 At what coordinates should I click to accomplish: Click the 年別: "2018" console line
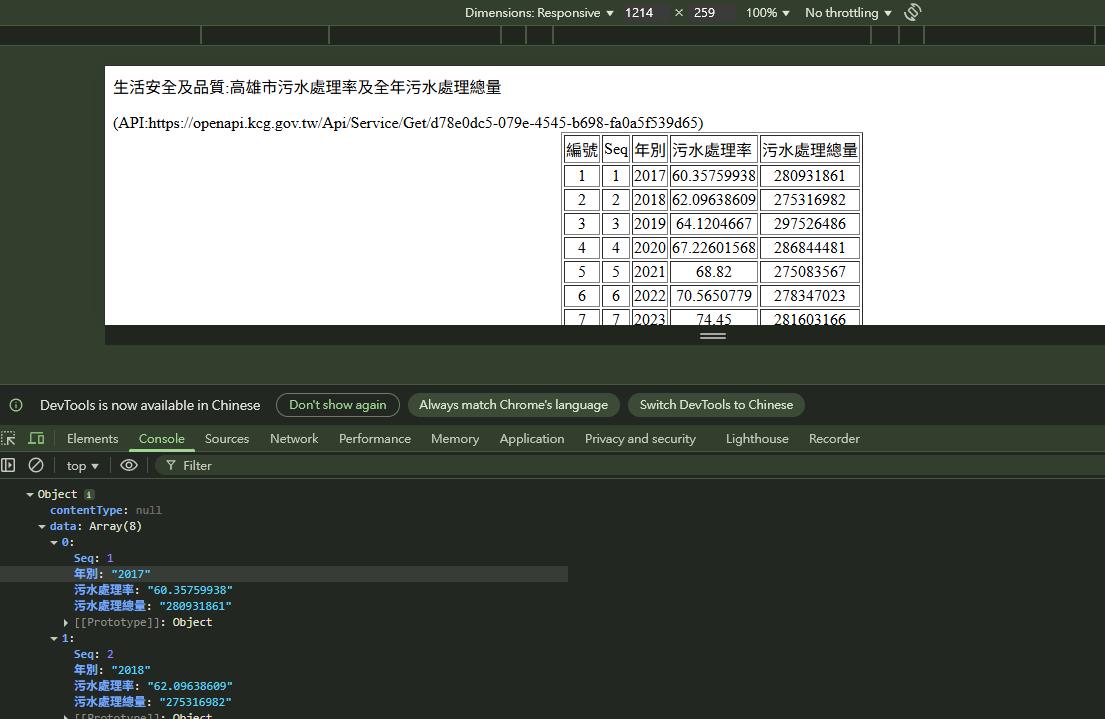pyautogui.click(x=112, y=670)
